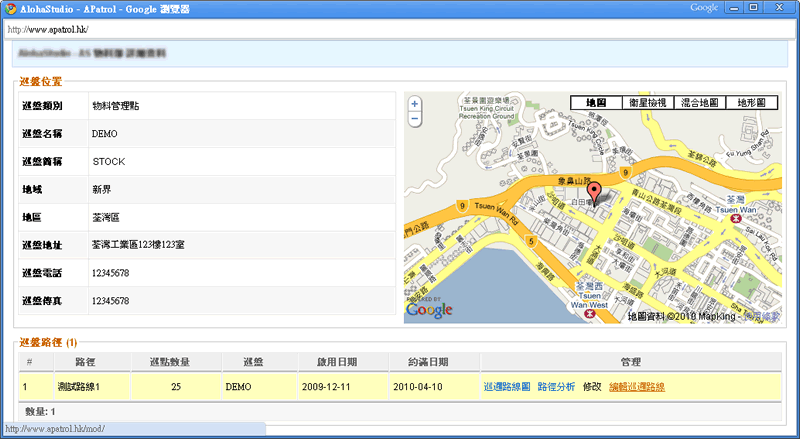Click 數量: 1 footer text
This screenshot has height=439, width=800.
pyautogui.click(x=40, y=411)
